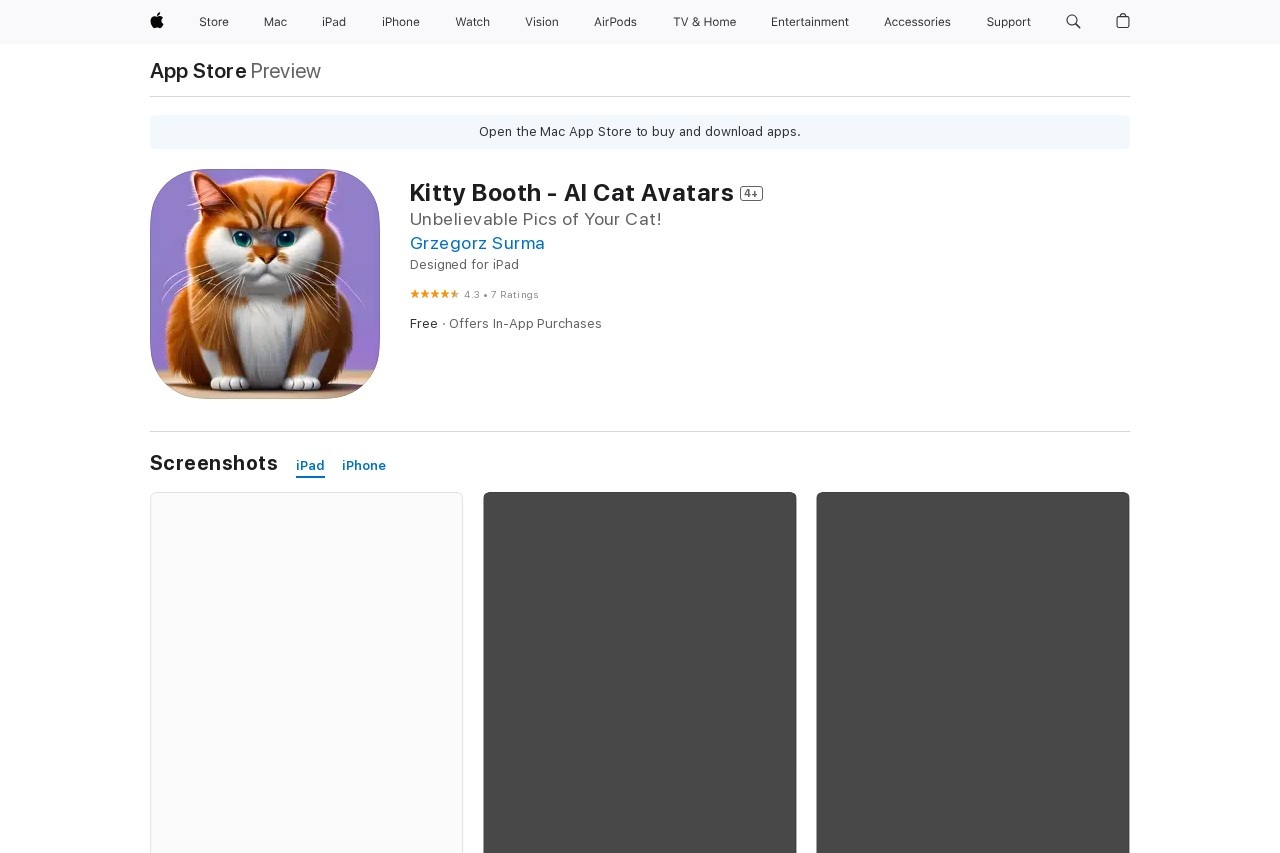Open the iPhone nav menu
Image resolution: width=1280 pixels, height=853 pixels.
point(401,22)
